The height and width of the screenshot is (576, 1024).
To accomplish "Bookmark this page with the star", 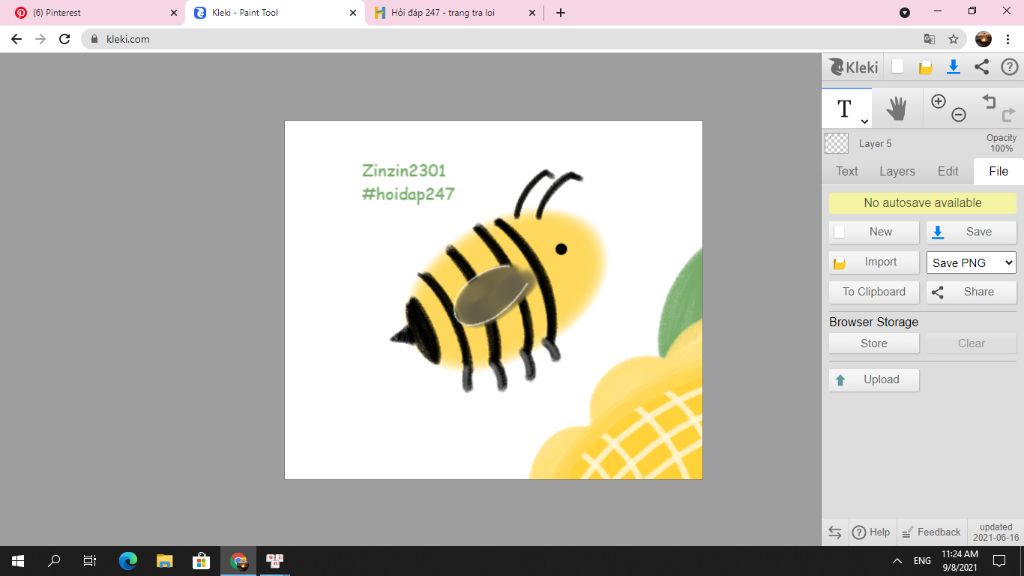I will [x=953, y=39].
